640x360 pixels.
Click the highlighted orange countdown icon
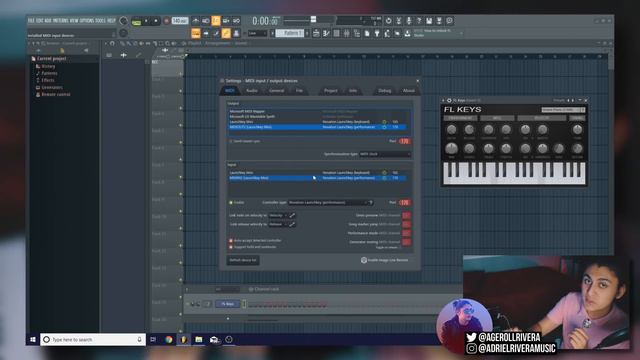pyautogui.click(x=216, y=20)
